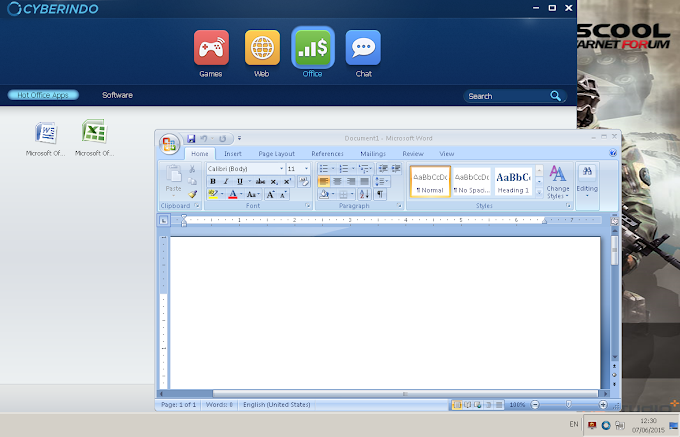Image resolution: width=680 pixels, height=437 pixels.
Task: Open the Software tab in Cyberindo
Action: 117,95
